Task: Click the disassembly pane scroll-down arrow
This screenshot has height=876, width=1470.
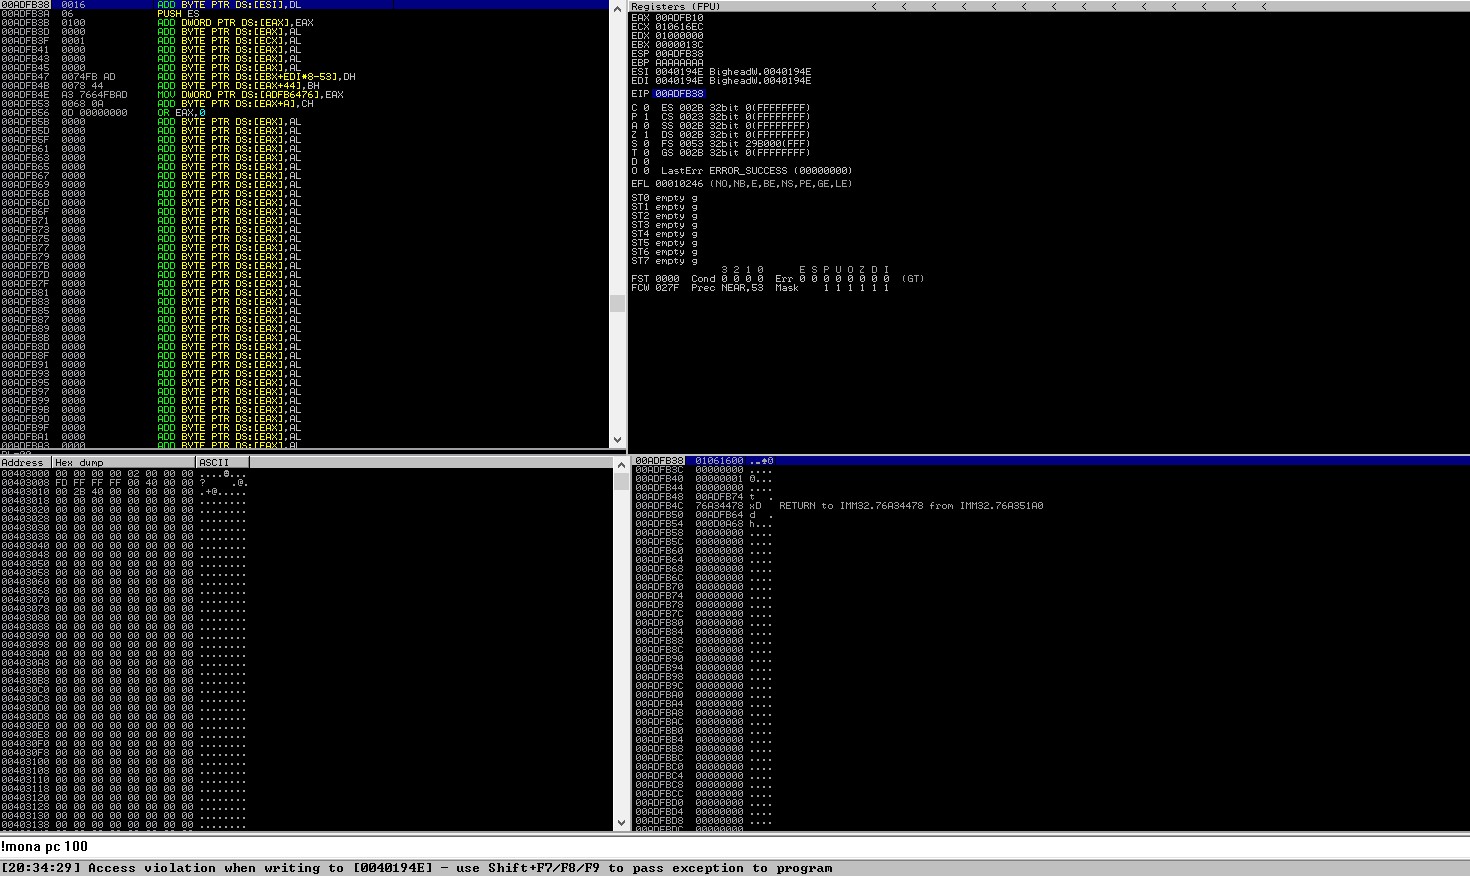Action: 617,440
